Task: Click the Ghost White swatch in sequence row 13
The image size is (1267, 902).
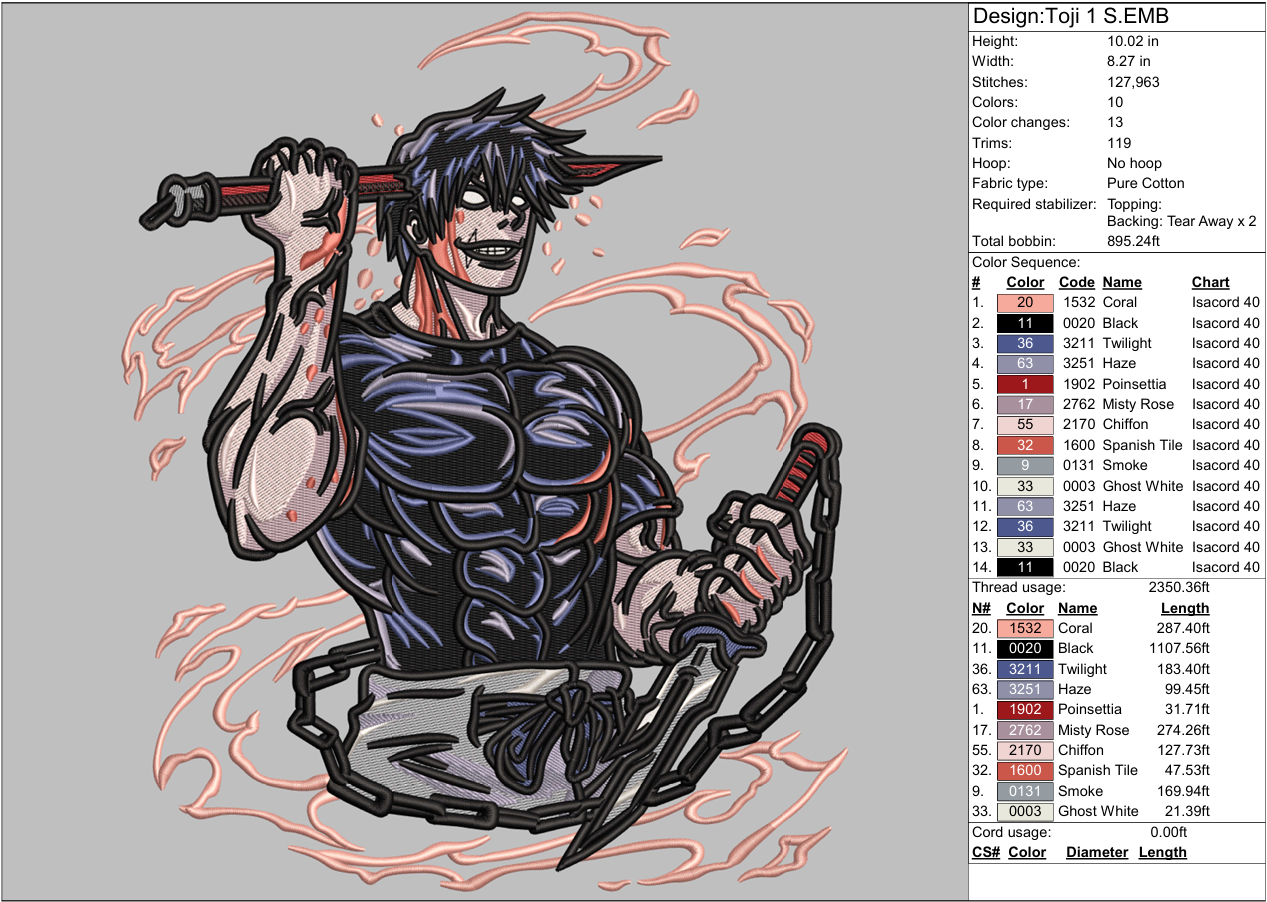Action: [1025, 547]
